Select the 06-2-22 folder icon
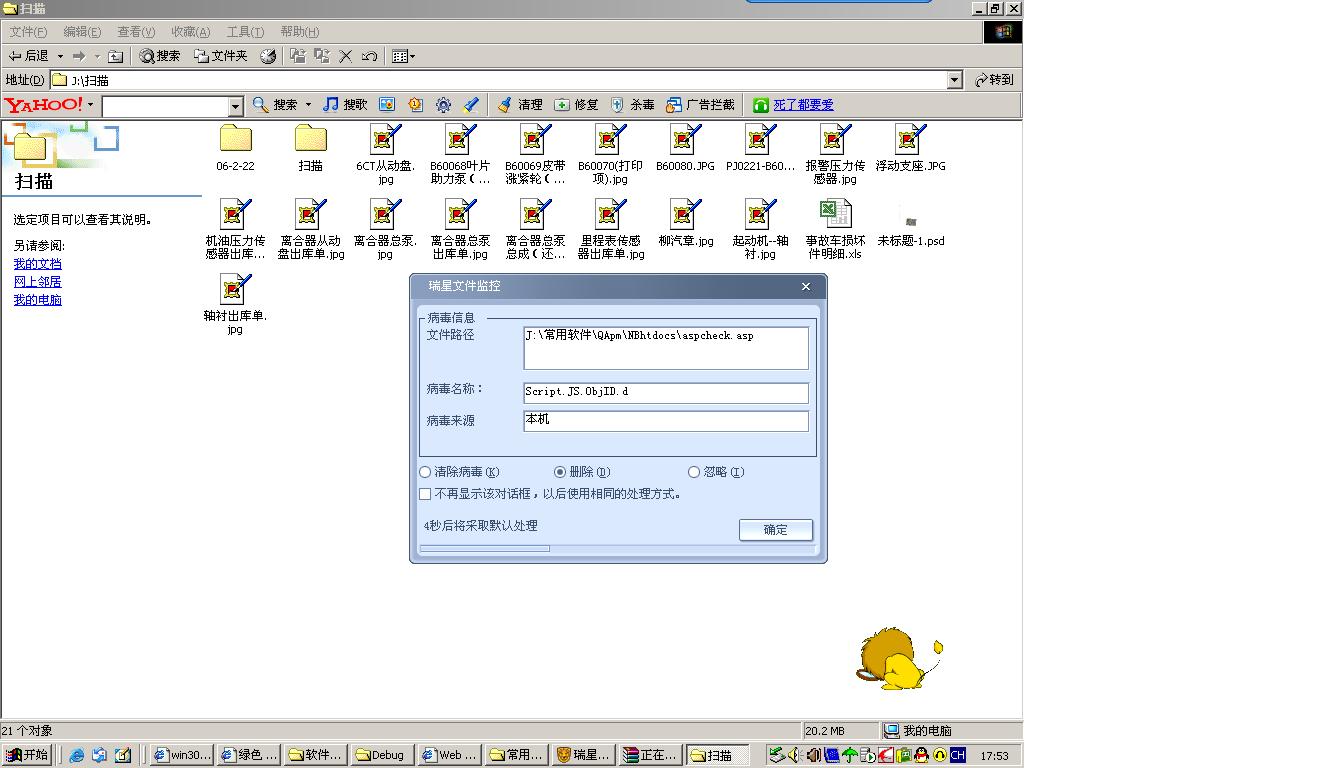The image size is (1334, 768). tap(235, 140)
